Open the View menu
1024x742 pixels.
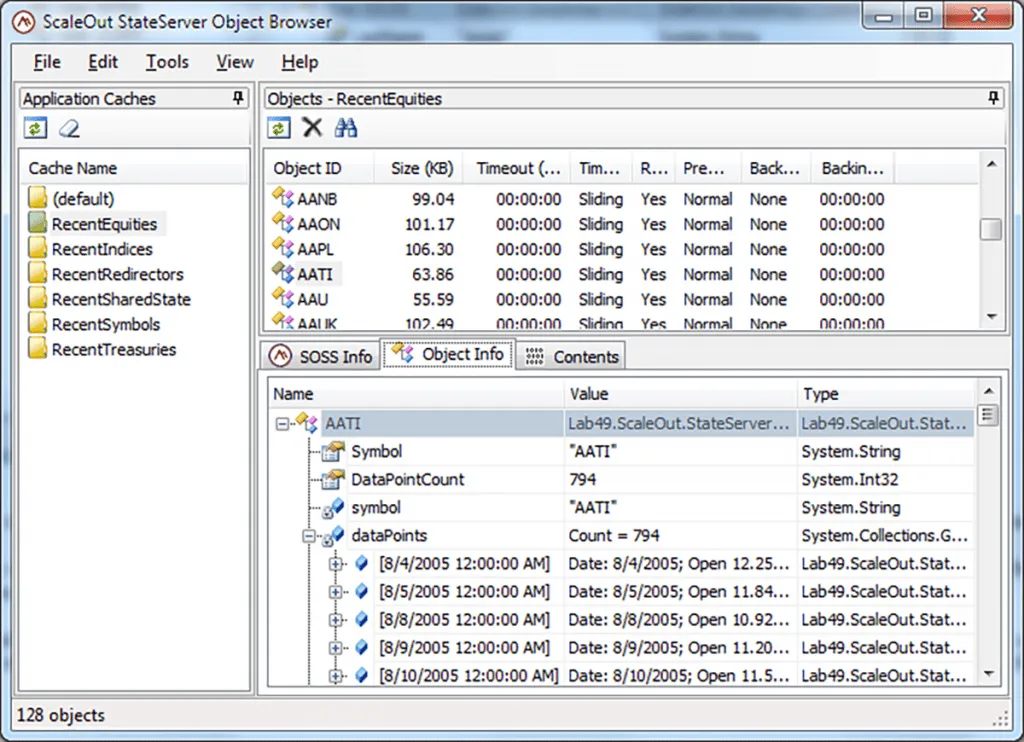[x=234, y=62]
